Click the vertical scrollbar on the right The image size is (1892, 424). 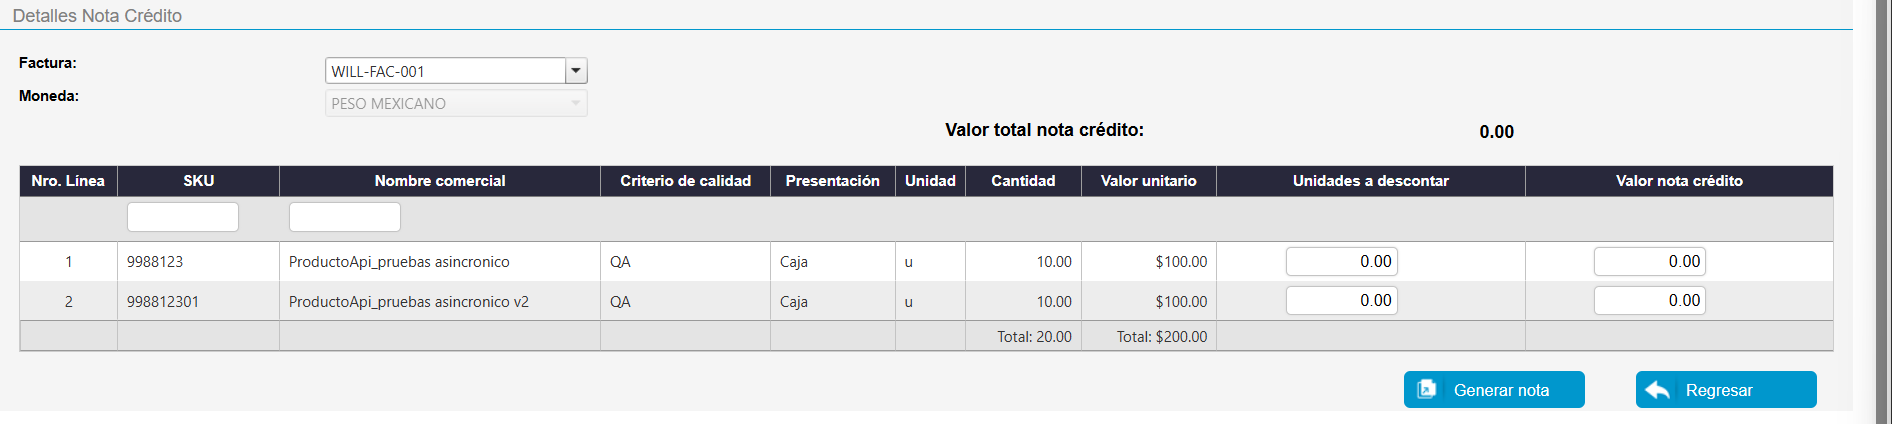click(1883, 200)
